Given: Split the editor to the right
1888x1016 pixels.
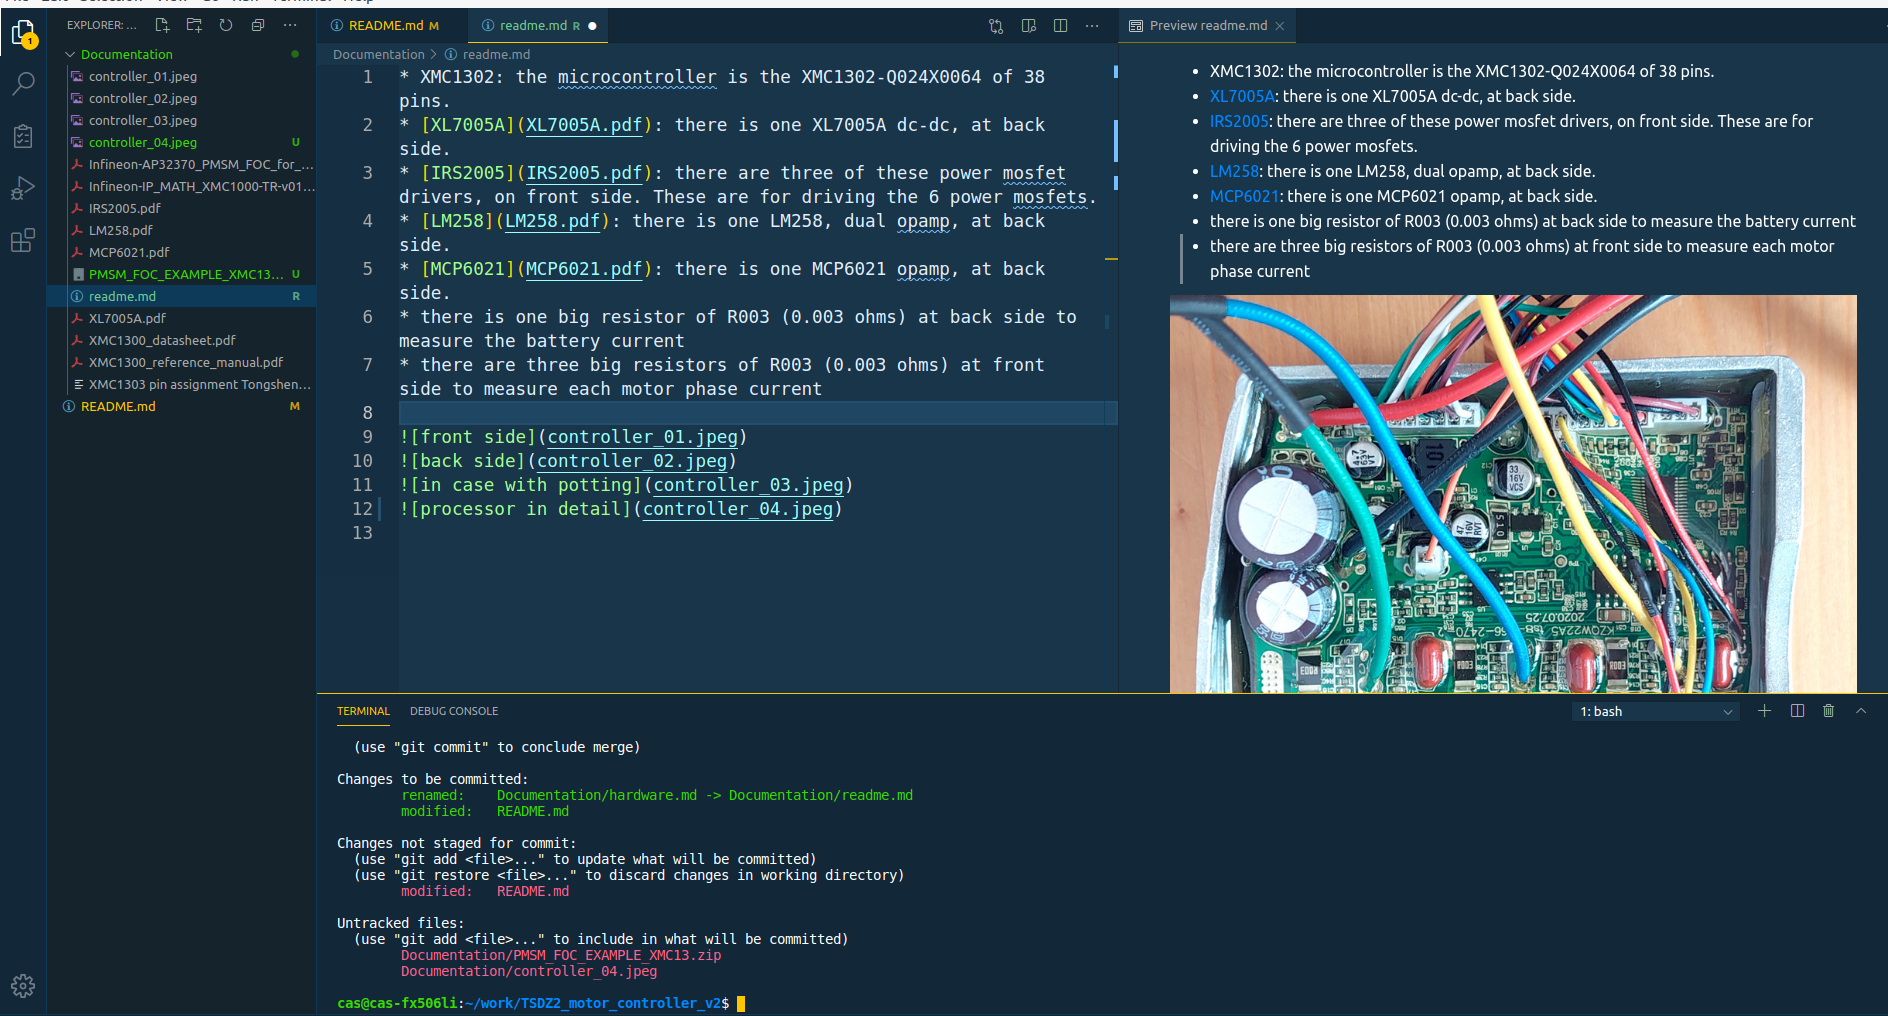Looking at the screenshot, I should 1060,26.
